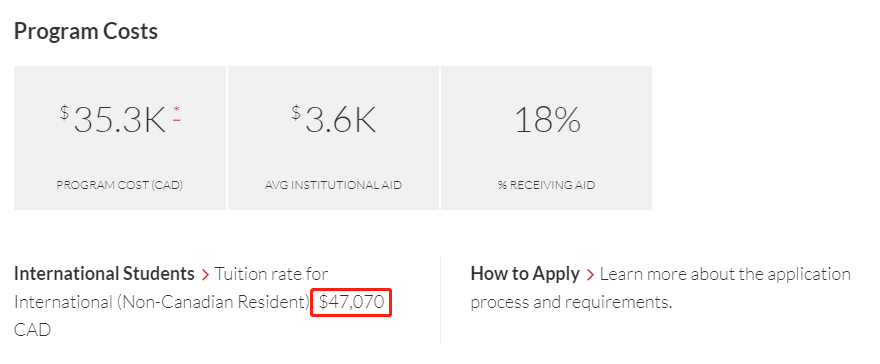Select the highlighted $47,070 tuition amount
The width and height of the screenshot is (880, 364).
(351, 302)
